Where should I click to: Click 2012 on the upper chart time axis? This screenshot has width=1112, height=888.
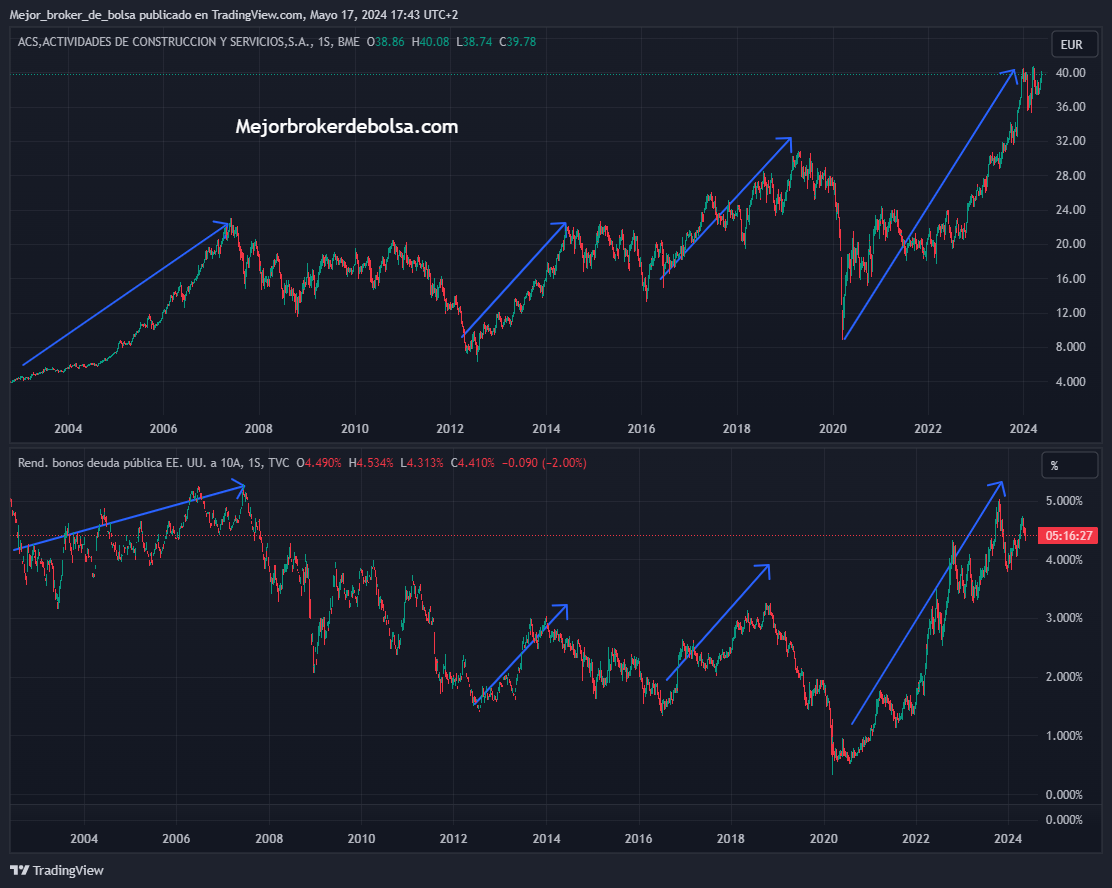pyautogui.click(x=450, y=428)
